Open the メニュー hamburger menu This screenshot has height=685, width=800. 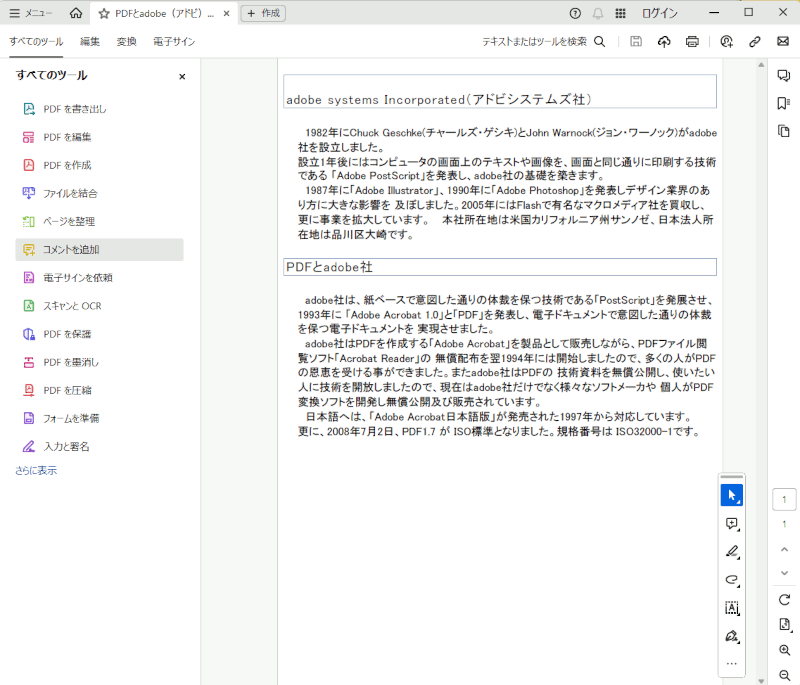coord(31,13)
